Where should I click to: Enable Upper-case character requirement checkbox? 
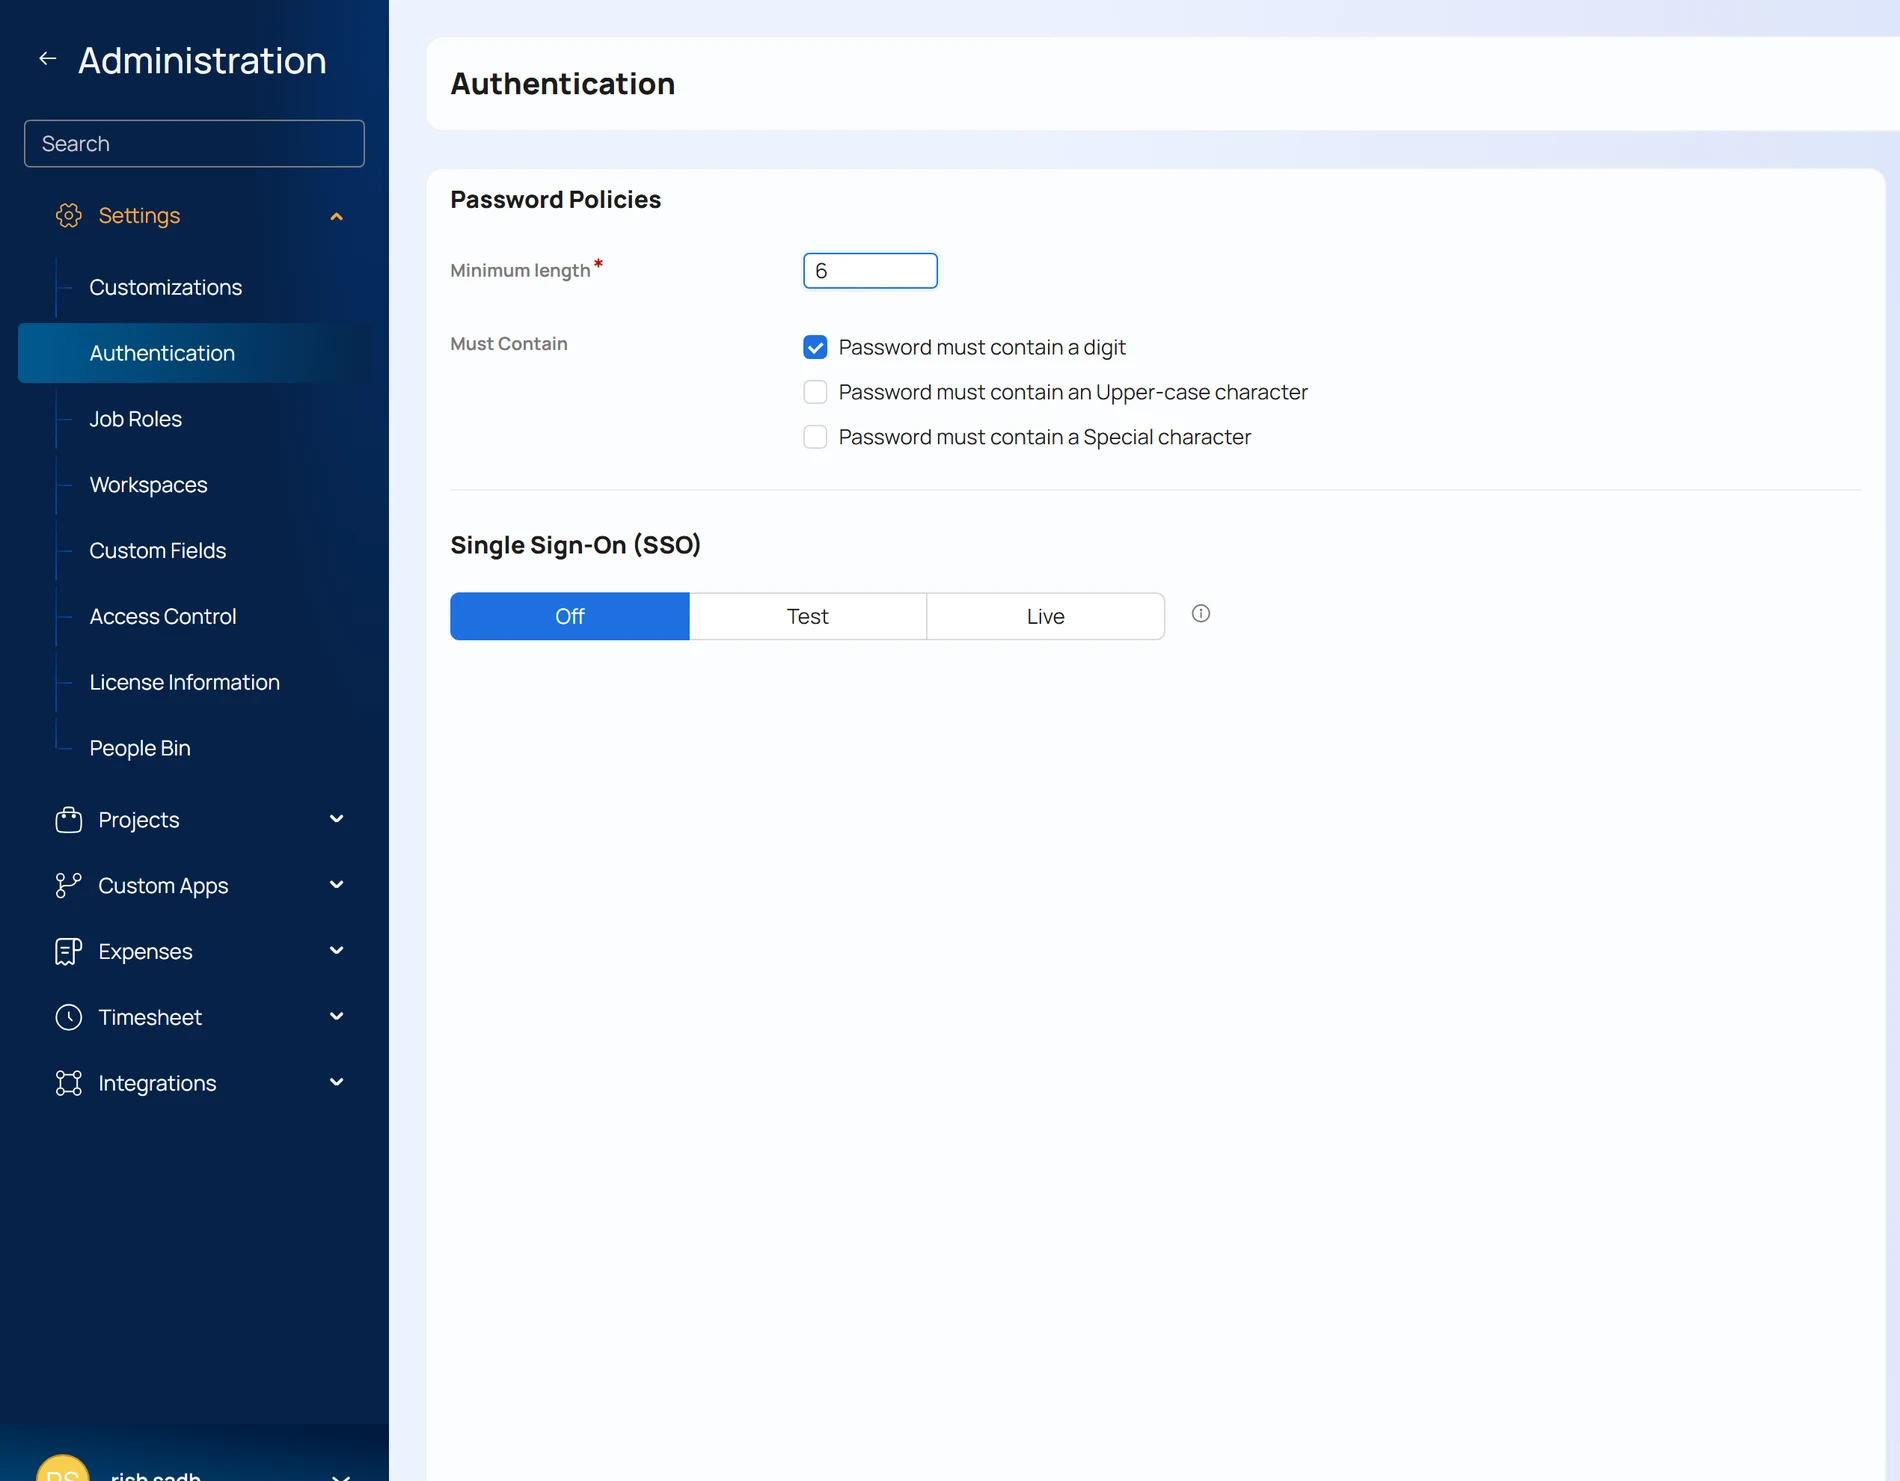click(x=815, y=392)
